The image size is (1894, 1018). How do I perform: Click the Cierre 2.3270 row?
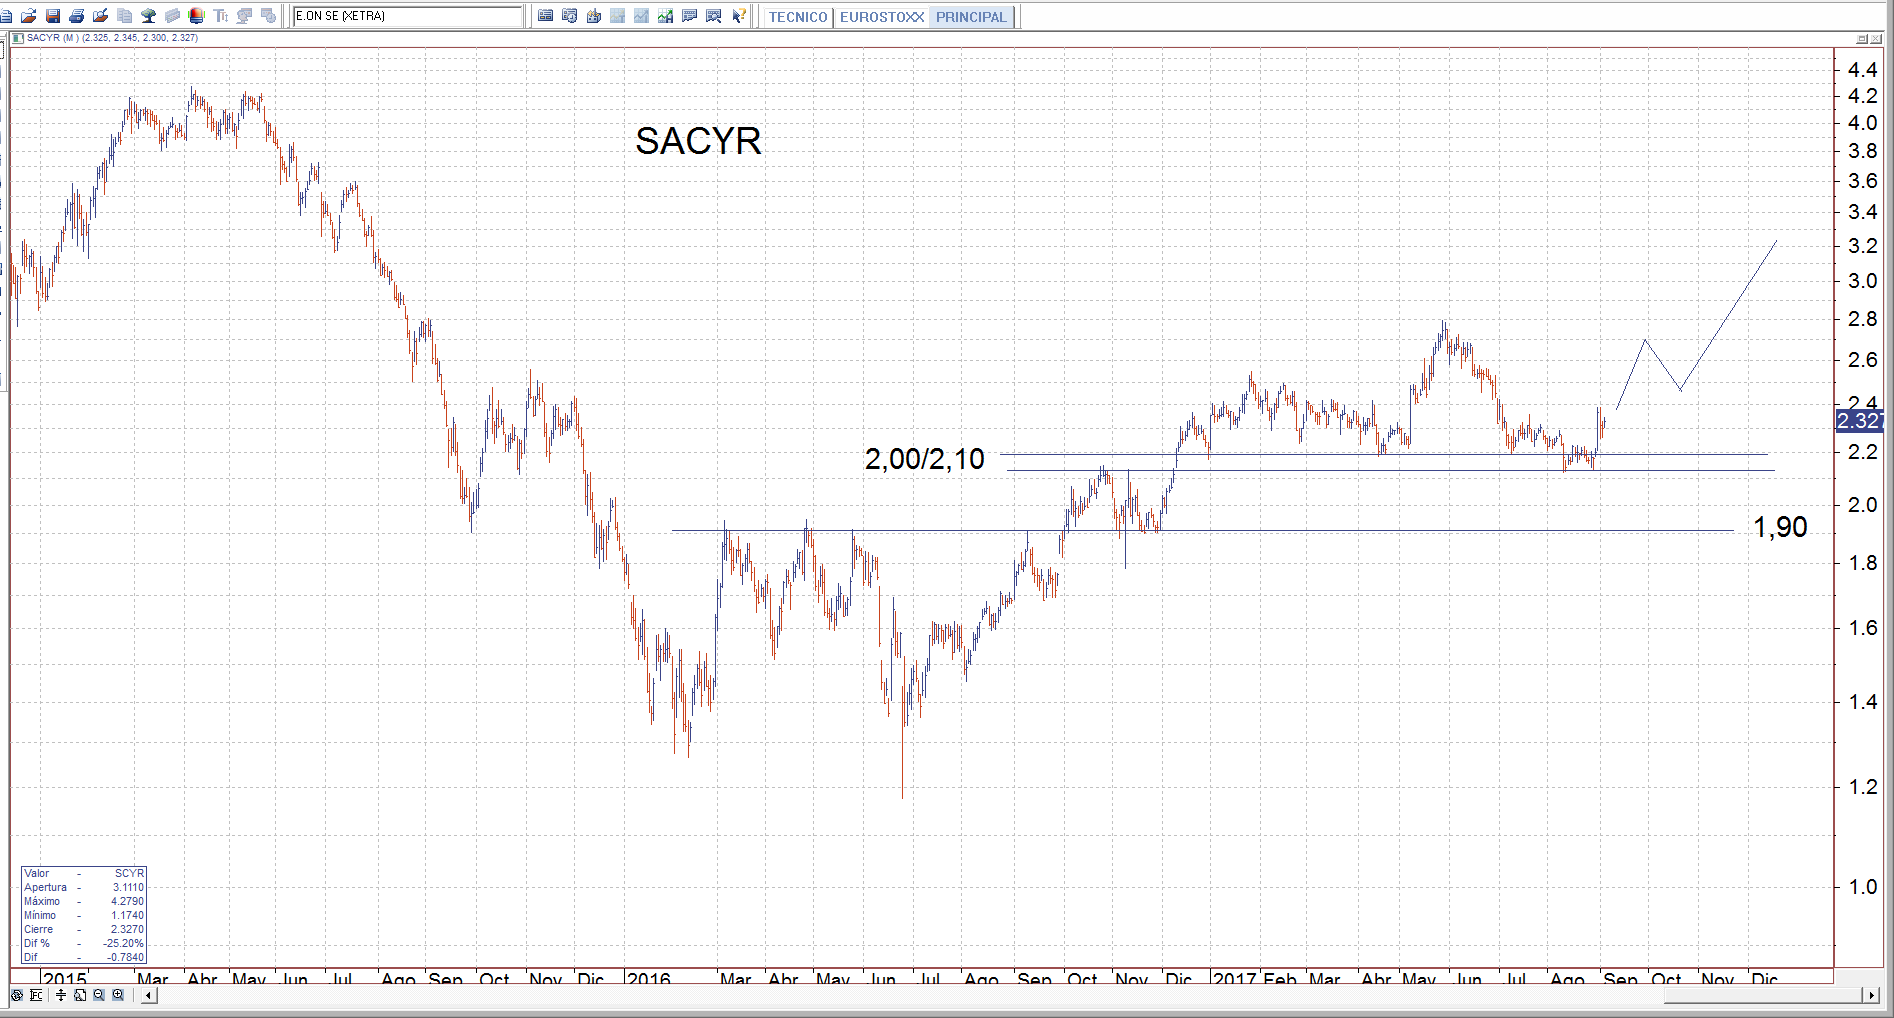pyautogui.click(x=84, y=929)
